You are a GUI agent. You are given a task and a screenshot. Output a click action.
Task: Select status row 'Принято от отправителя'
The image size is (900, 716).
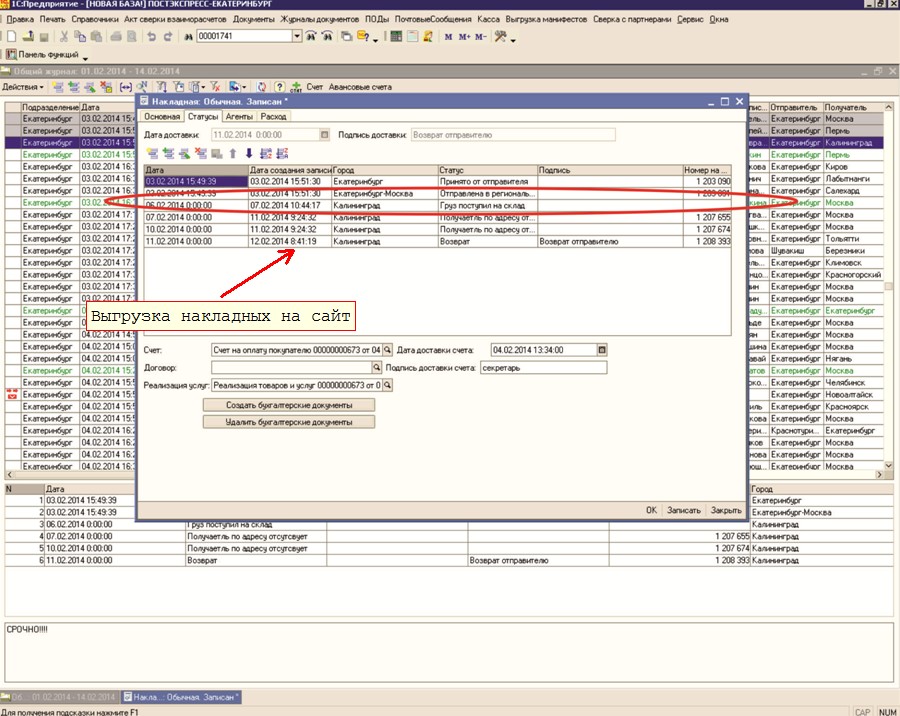(437, 181)
